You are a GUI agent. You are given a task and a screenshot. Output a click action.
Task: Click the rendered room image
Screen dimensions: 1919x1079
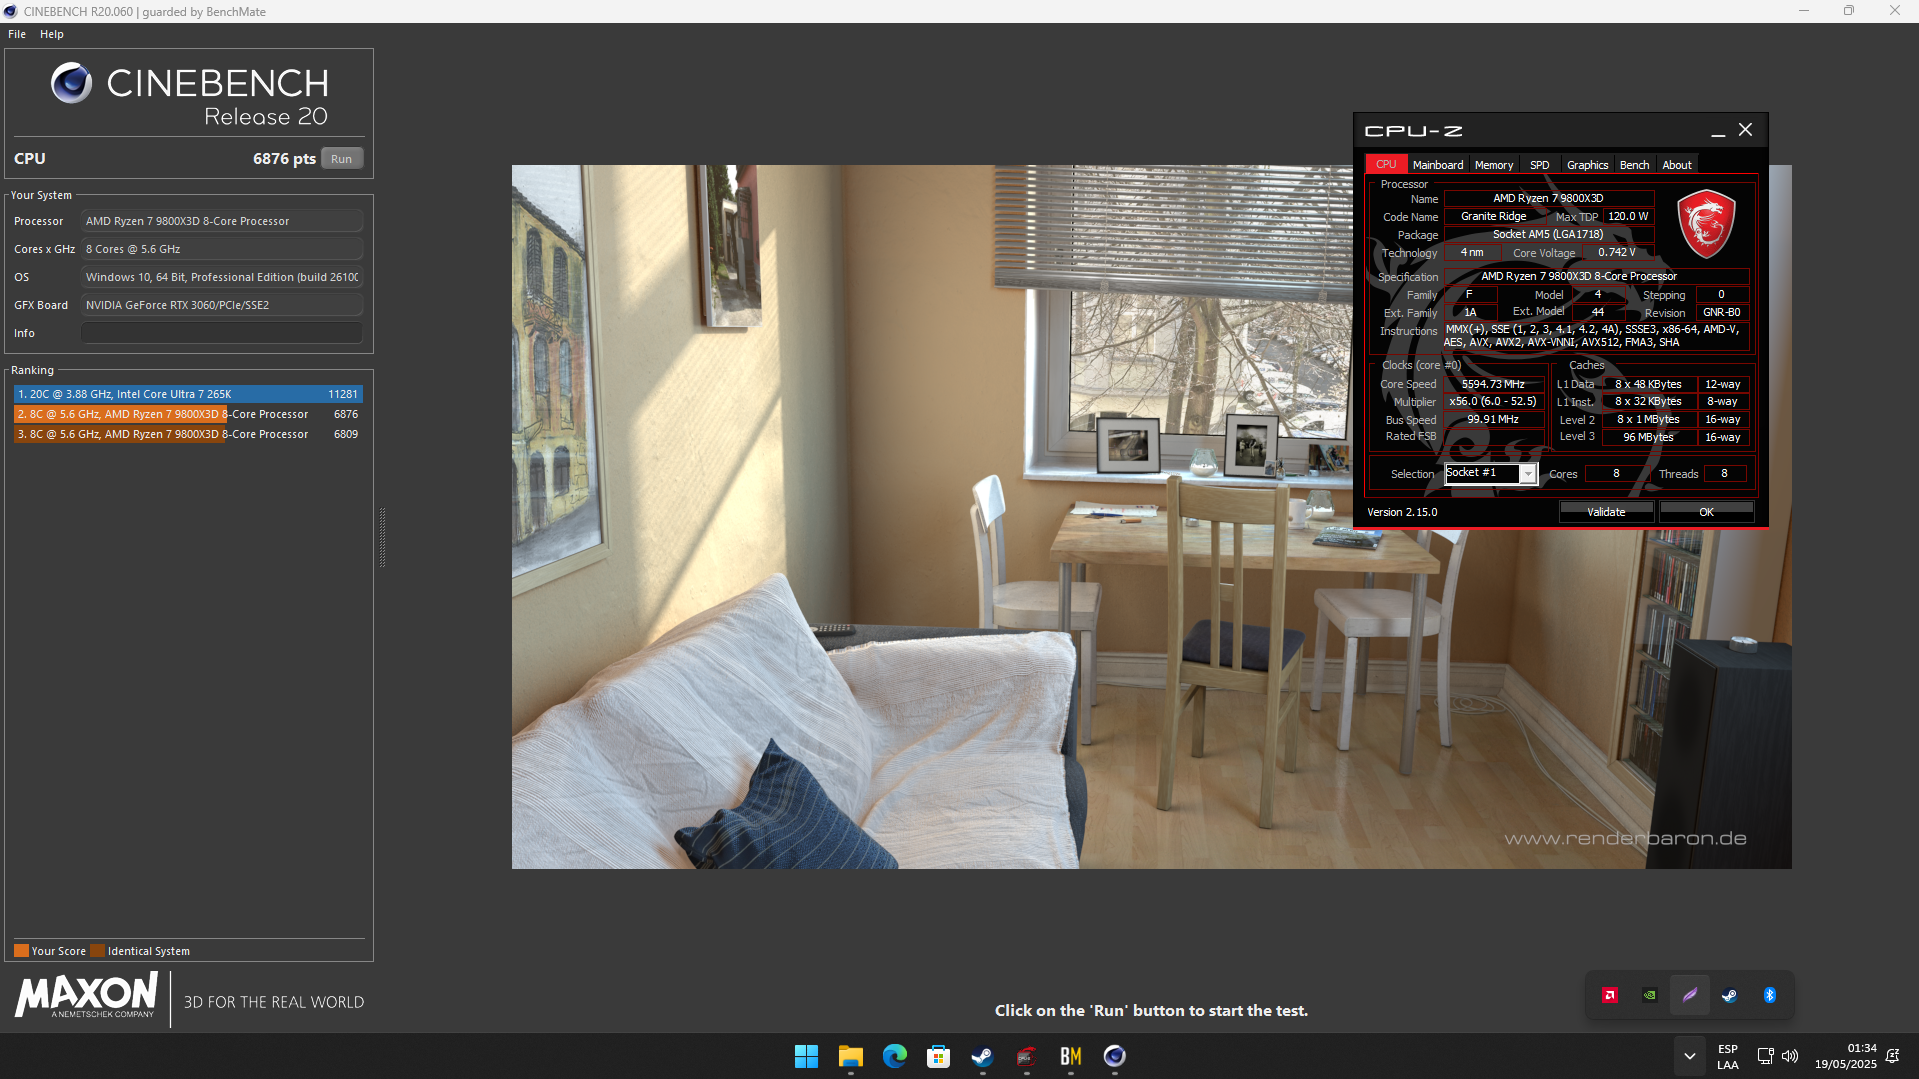click(x=1151, y=516)
